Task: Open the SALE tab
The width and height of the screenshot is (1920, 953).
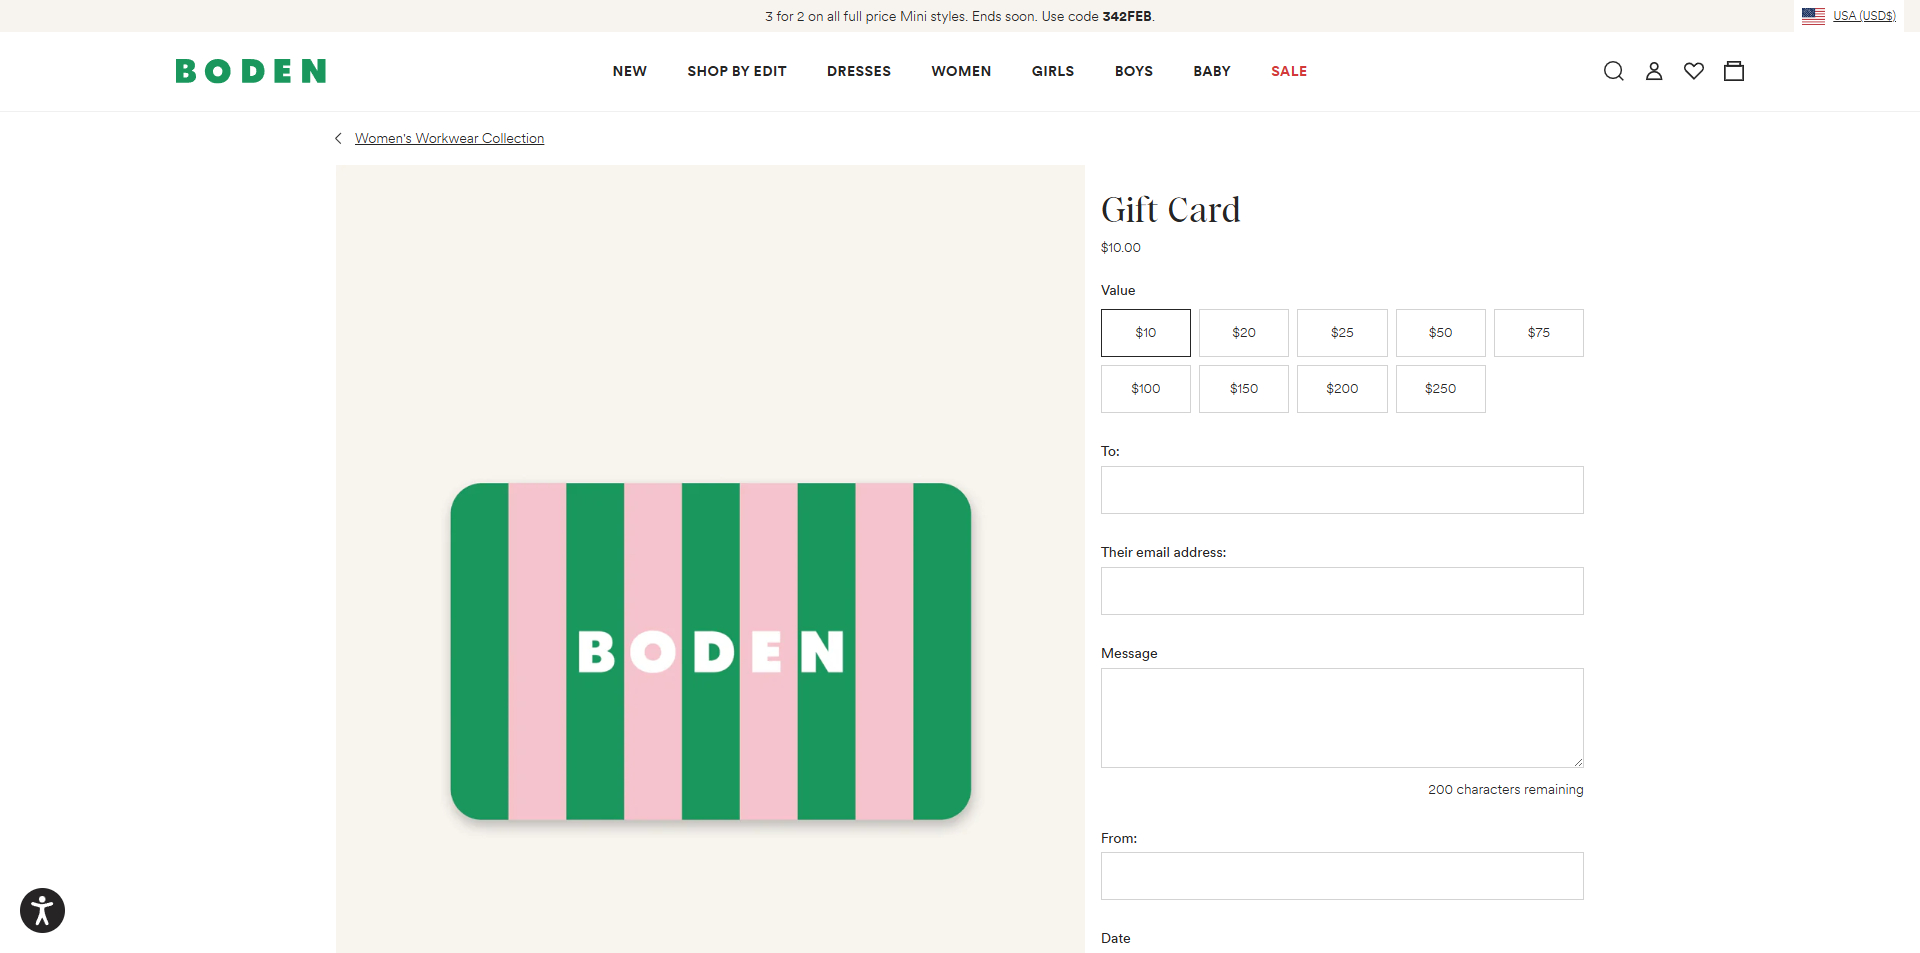Action: point(1288,71)
